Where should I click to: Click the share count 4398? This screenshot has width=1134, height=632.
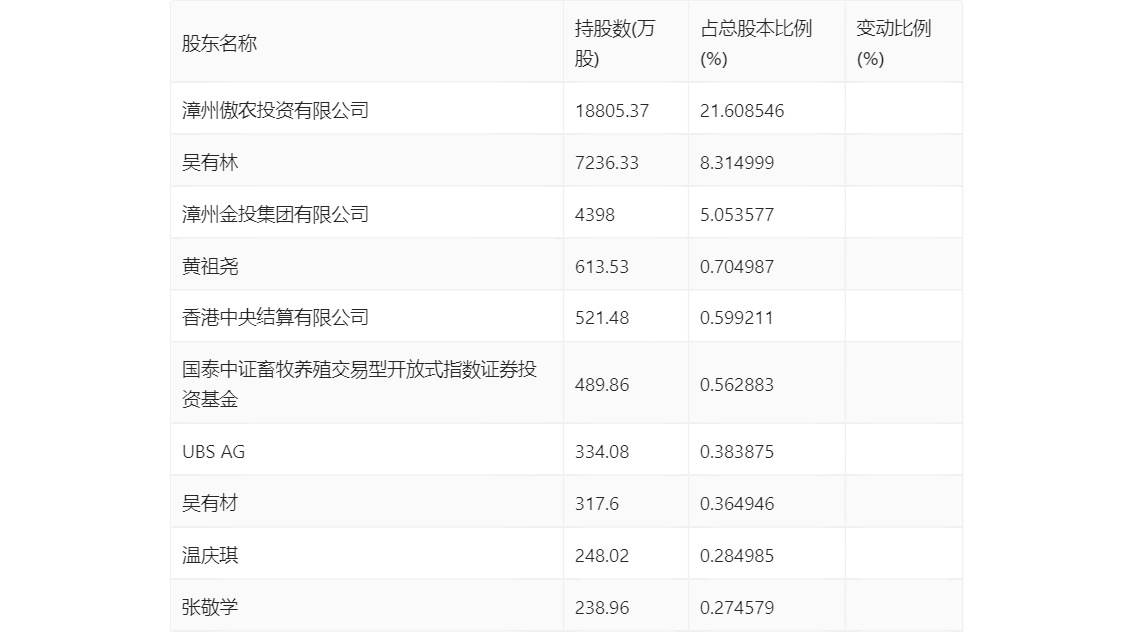click(x=595, y=215)
